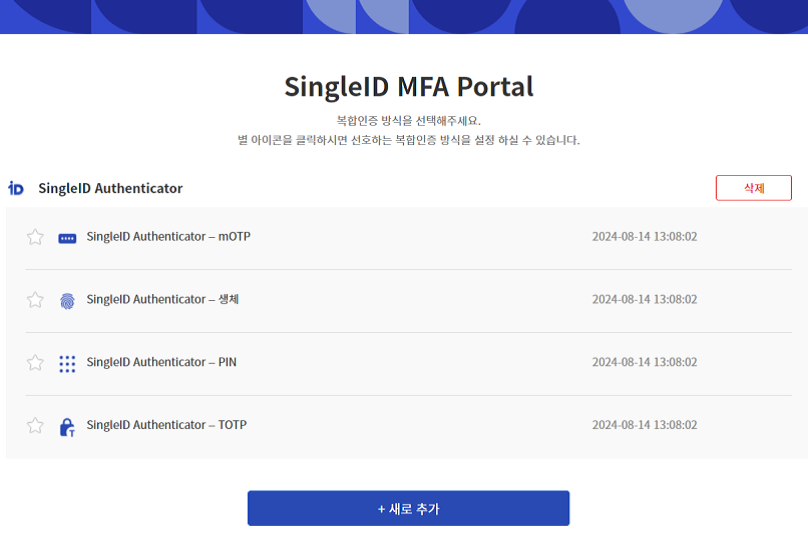Screen dimensions: 808x550
Task: Delete the authenticator with the 삭제 button
Action: (x=753, y=188)
